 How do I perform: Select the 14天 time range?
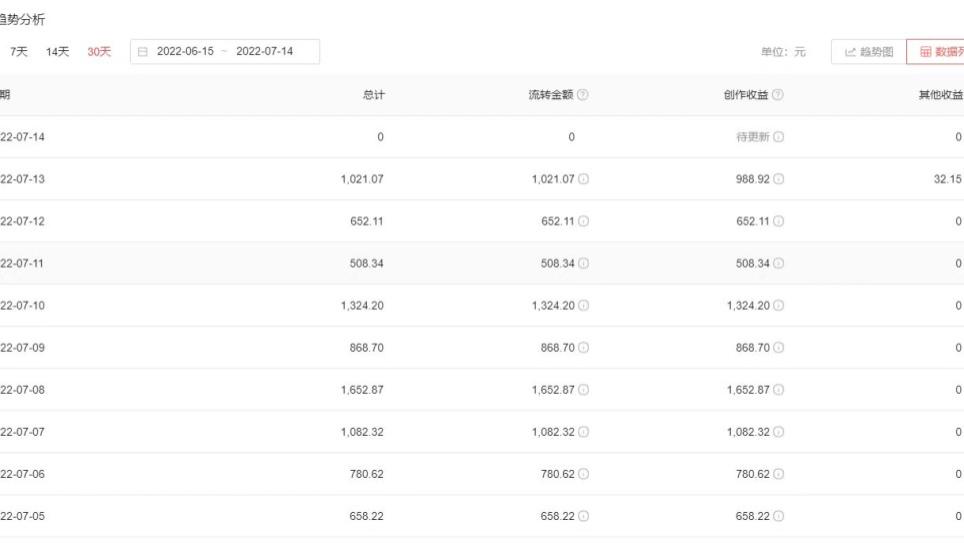[x=57, y=52]
